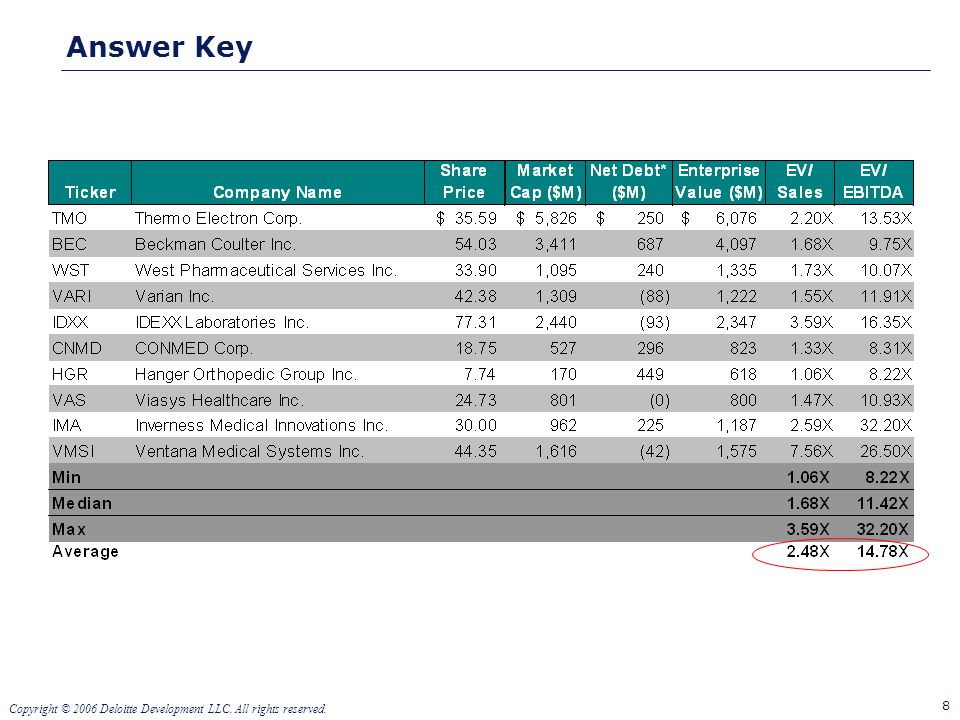The image size is (960, 720).
Task: Click the EV/ Sales column header
Action: (x=800, y=181)
